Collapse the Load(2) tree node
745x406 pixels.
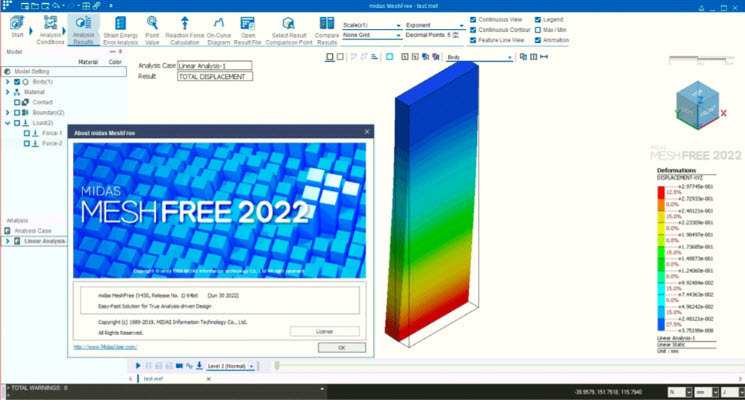8,123
